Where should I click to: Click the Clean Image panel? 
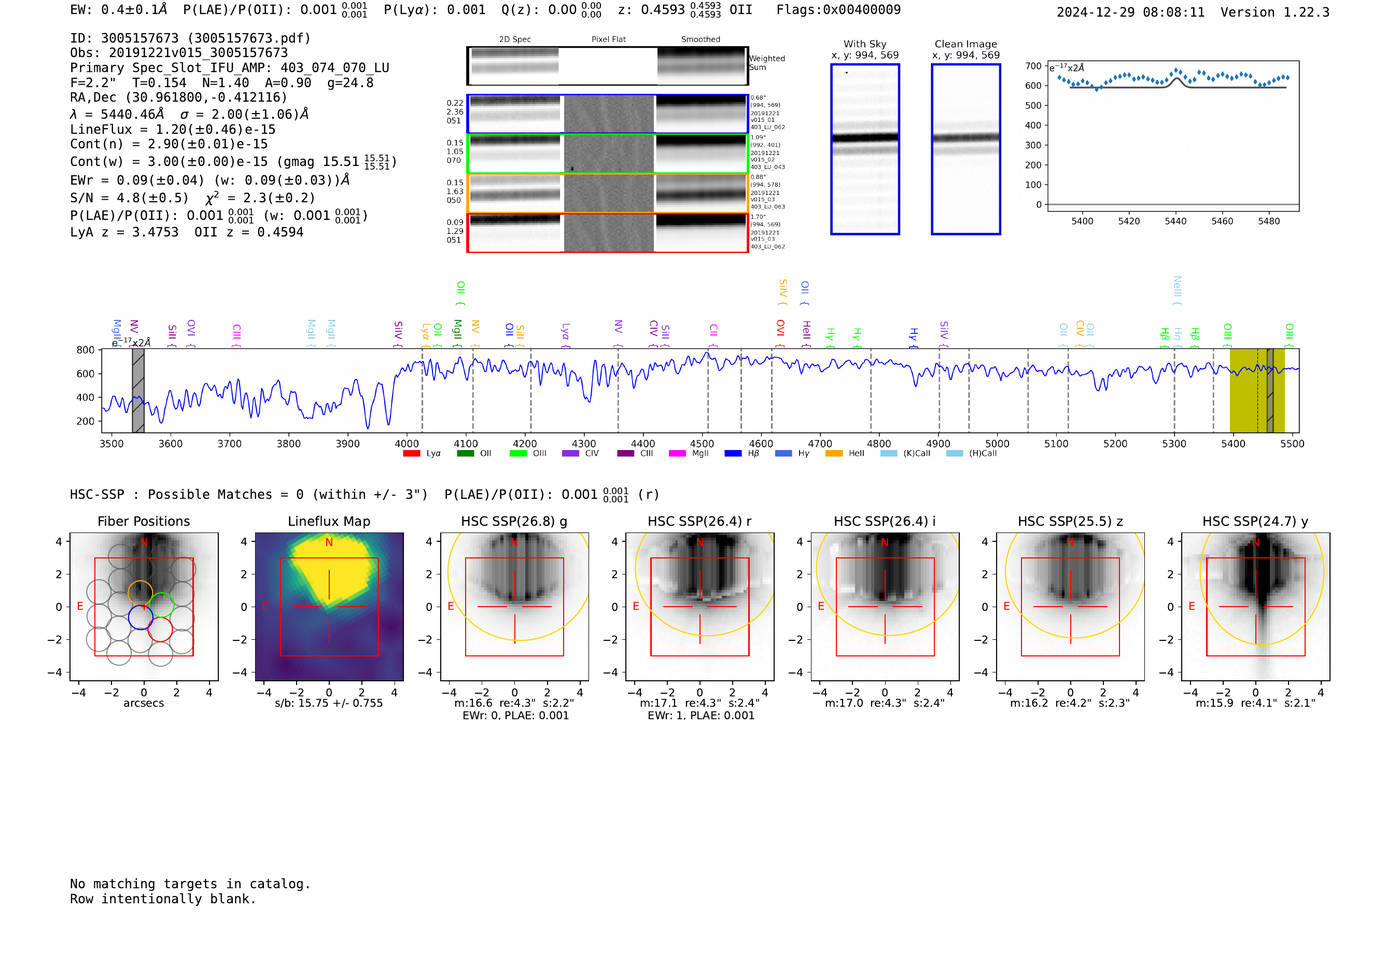(x=966, y=149)
